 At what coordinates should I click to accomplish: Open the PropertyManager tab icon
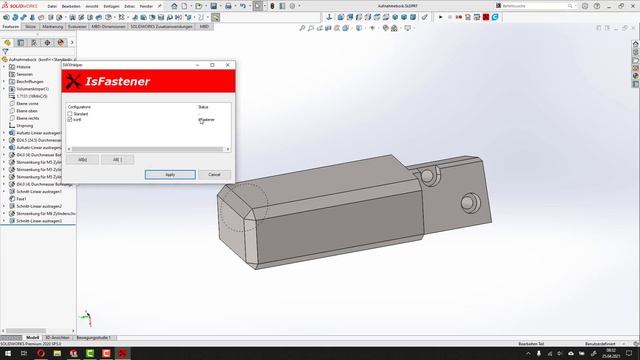[21, 42]
